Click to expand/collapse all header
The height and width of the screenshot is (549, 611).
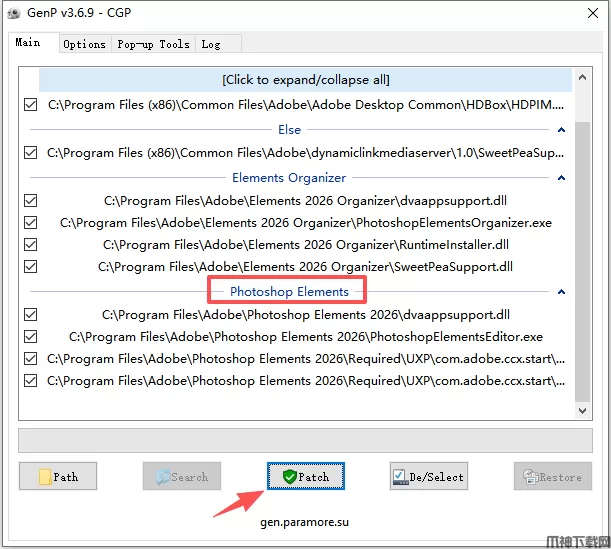click(x=306, y=80)
